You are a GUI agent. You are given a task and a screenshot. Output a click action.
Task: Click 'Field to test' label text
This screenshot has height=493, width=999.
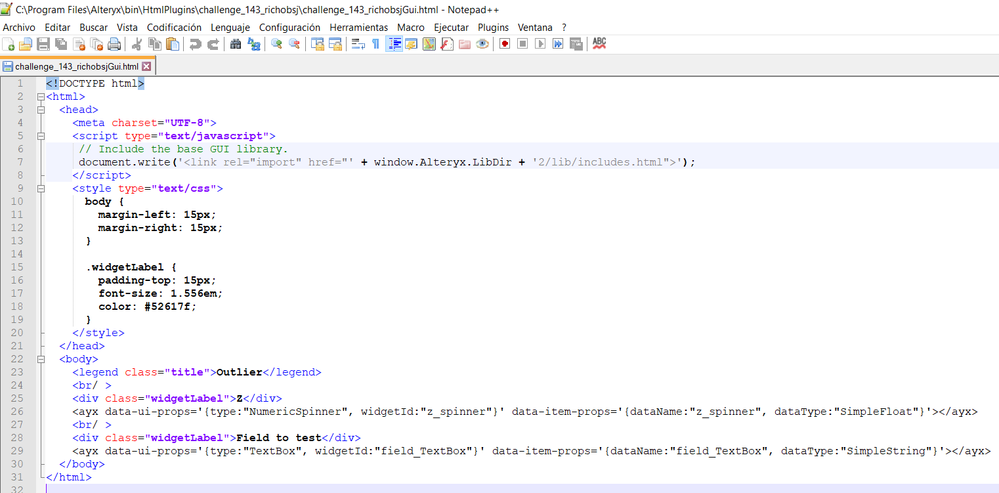click(x=278, y=438)
